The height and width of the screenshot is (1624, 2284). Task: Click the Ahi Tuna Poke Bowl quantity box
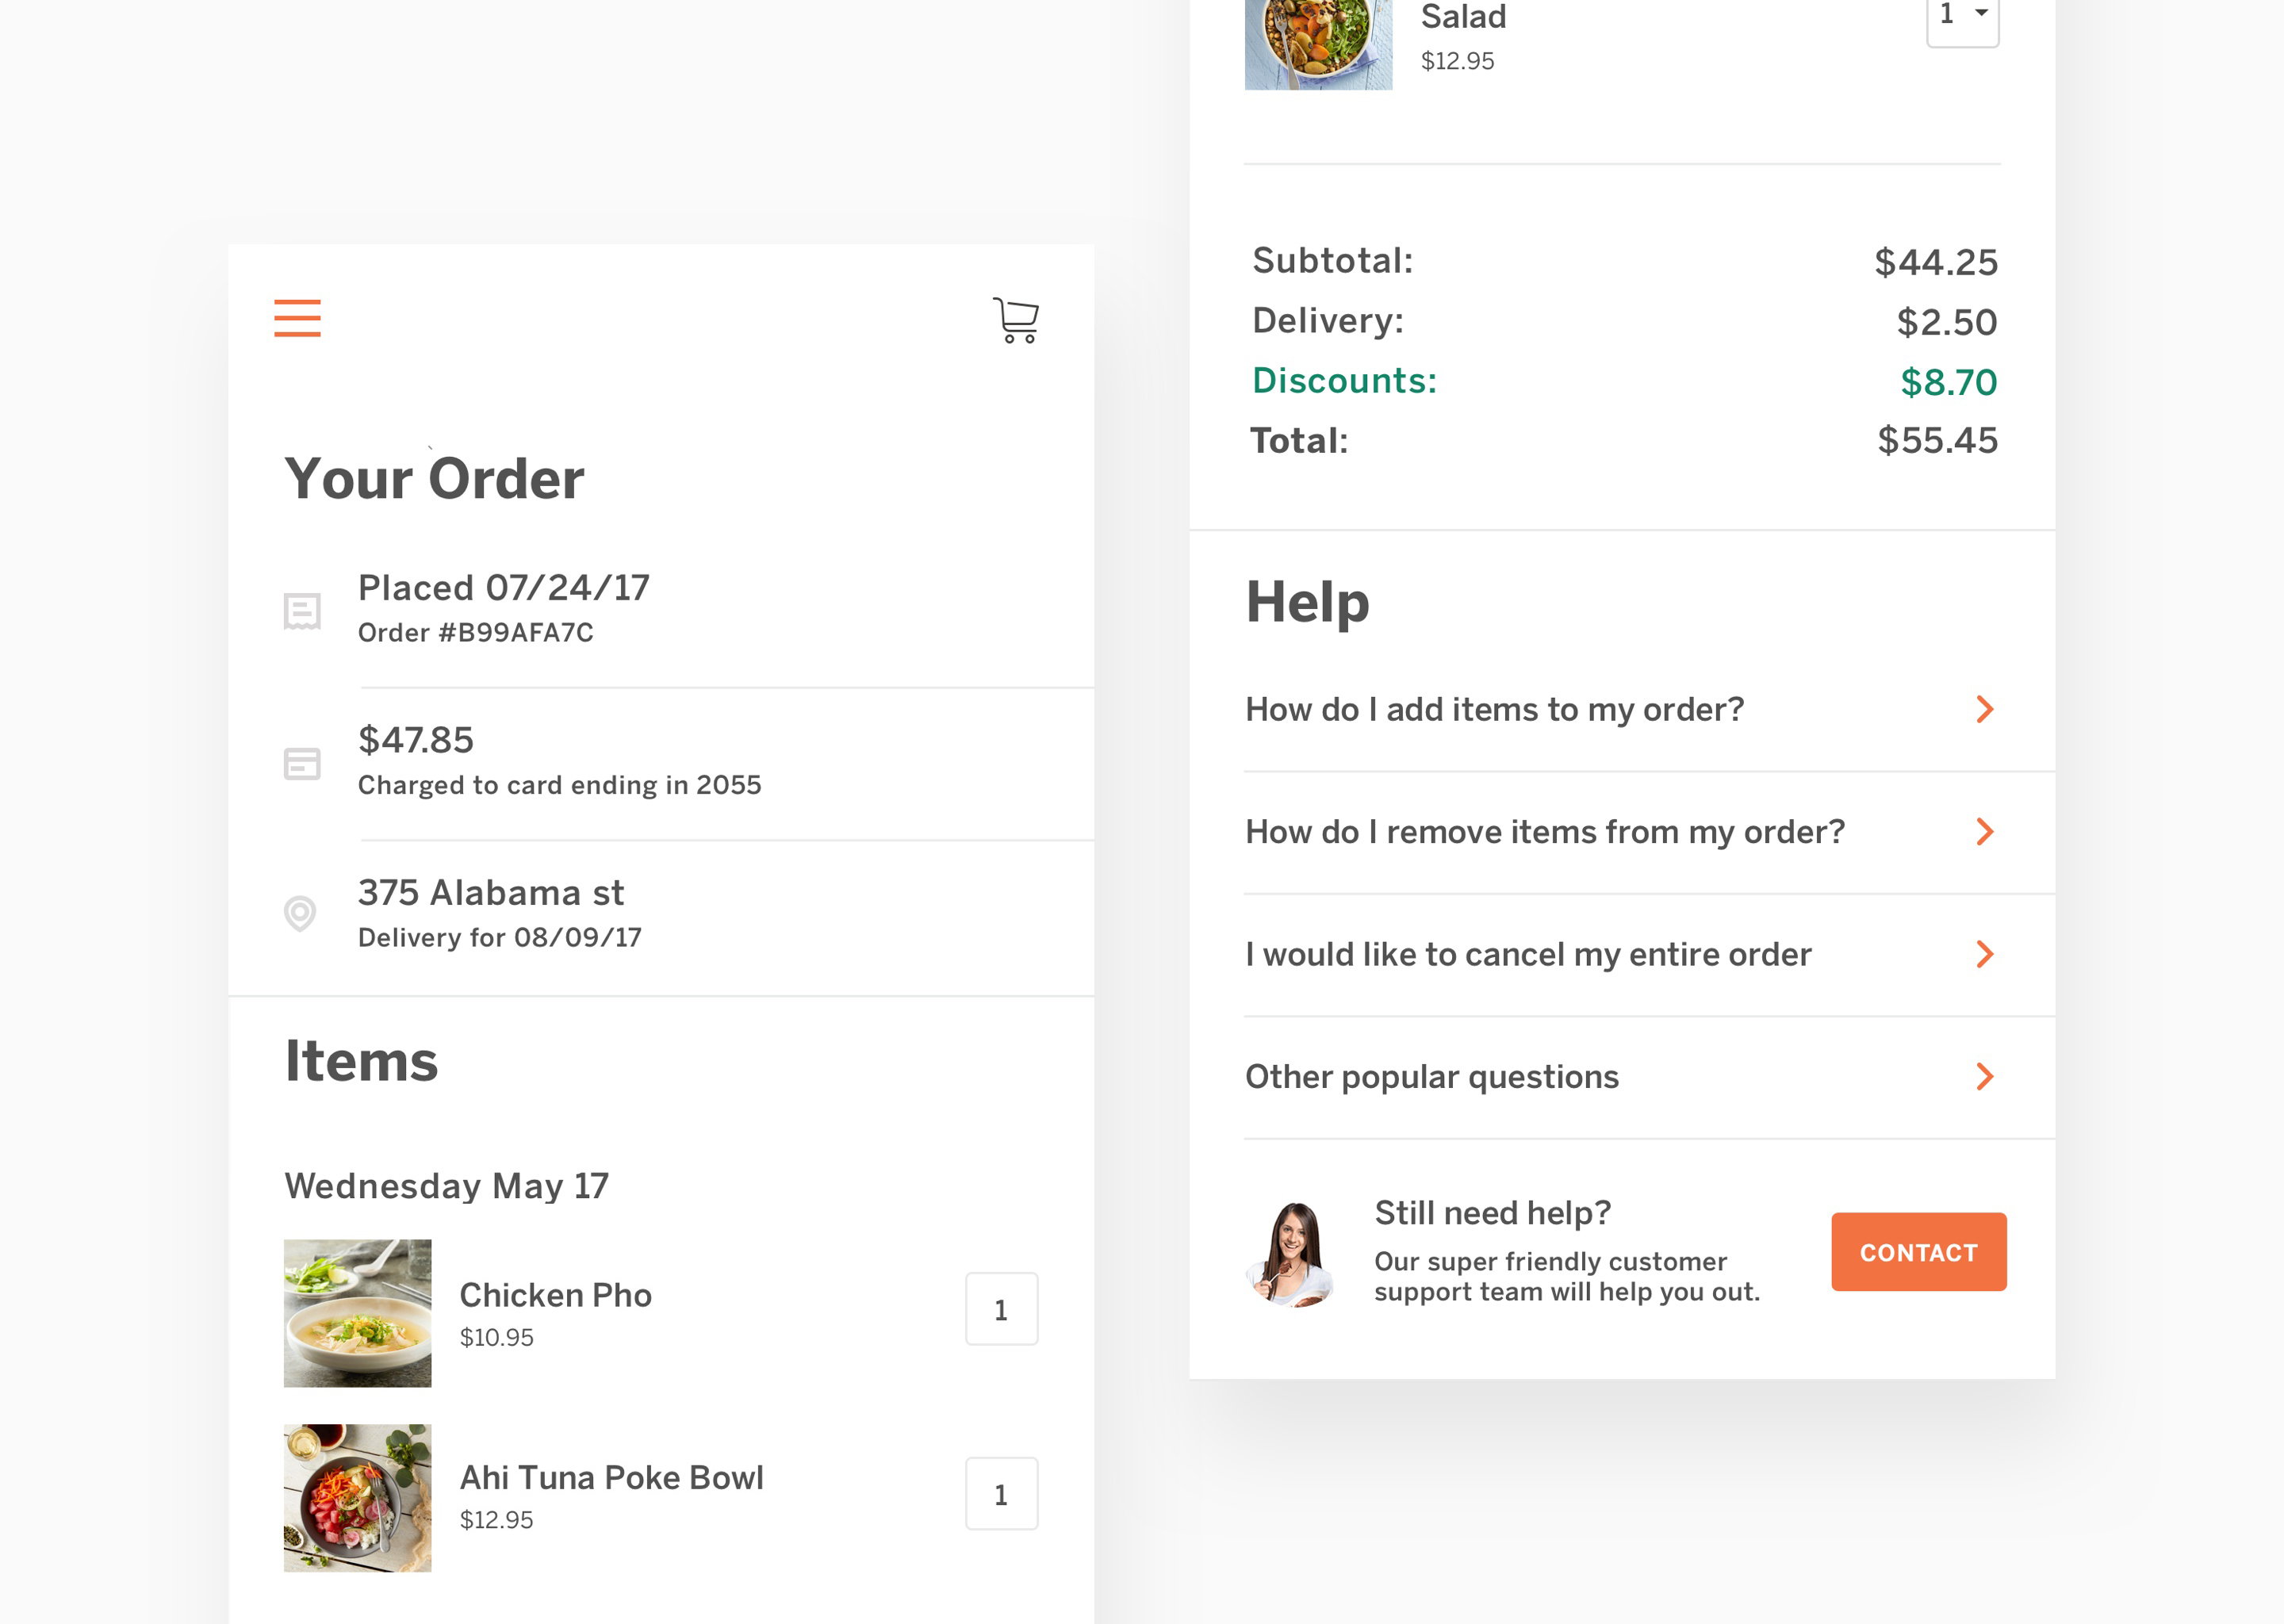pos(1001,1494)
